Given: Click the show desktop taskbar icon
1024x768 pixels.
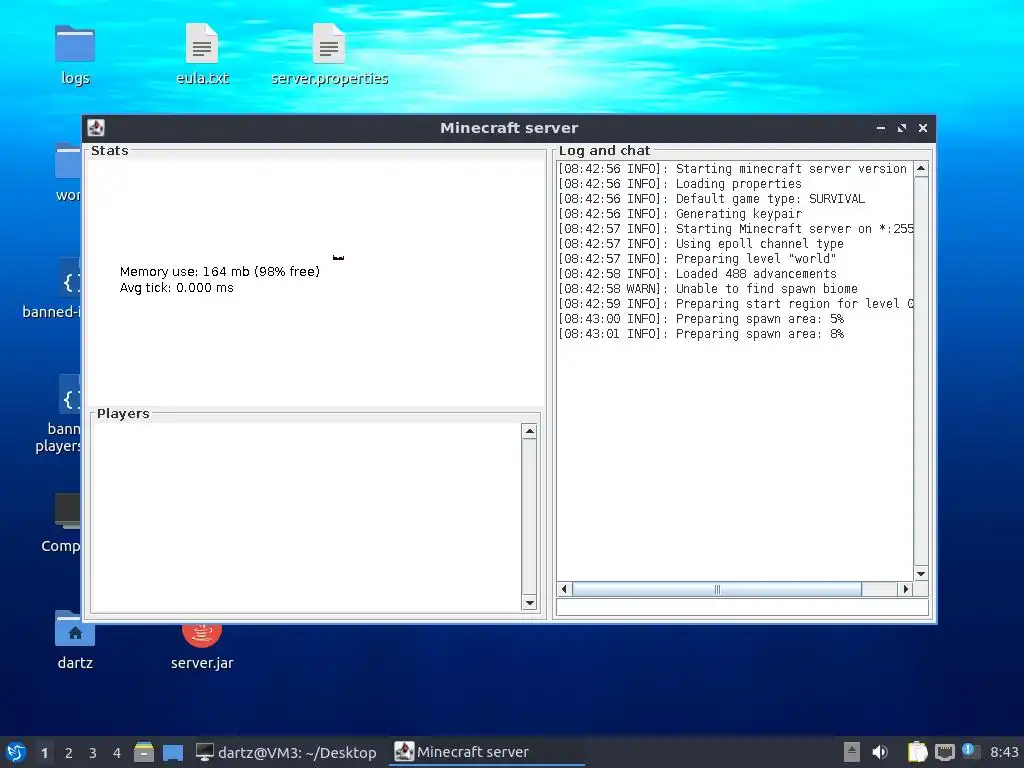Looking at the screenshot, I should (173, 752).
